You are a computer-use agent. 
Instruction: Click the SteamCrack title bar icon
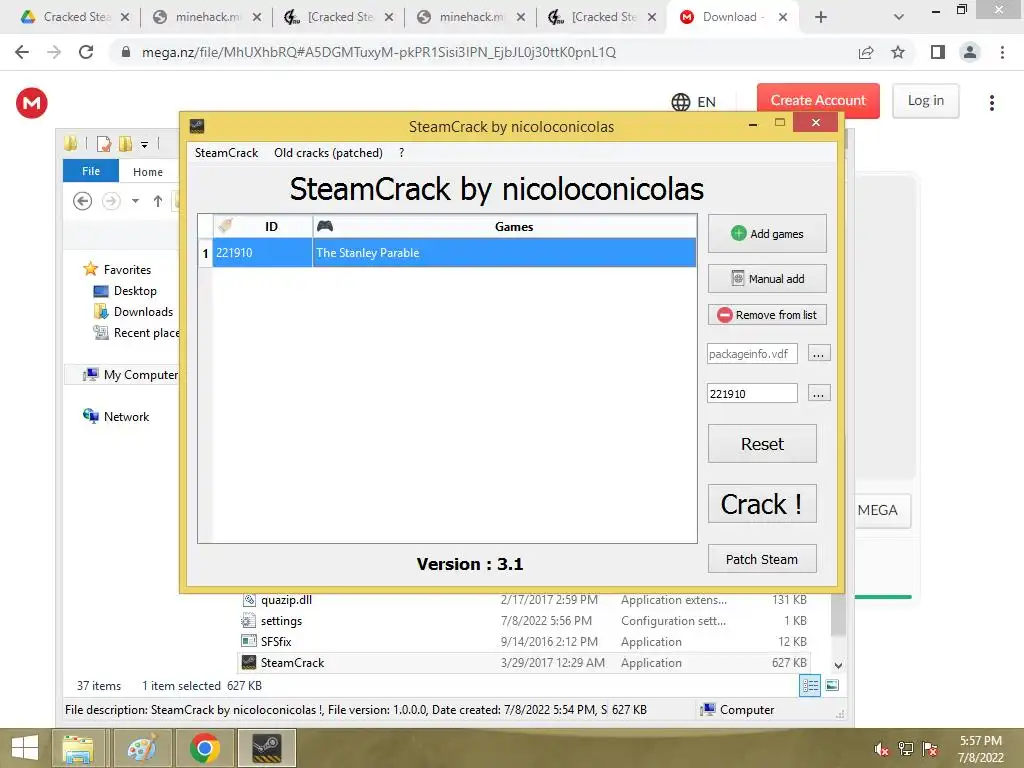pyautogui.click(x=197, y=126)
